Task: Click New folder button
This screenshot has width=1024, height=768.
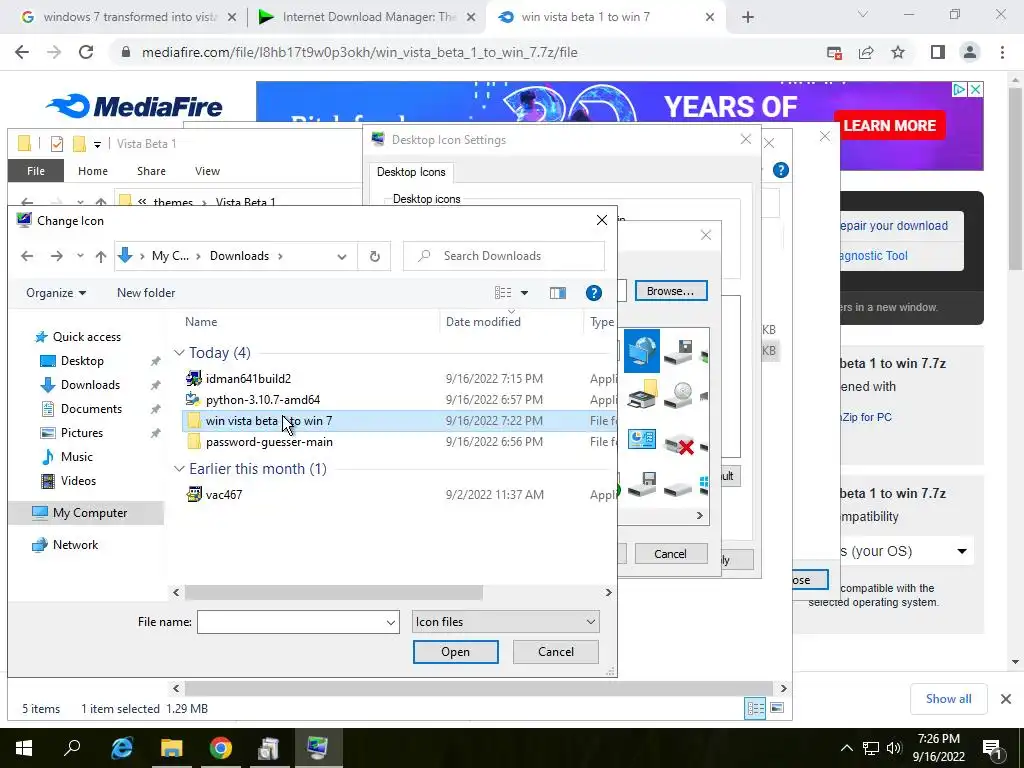Action: [146, 293]
